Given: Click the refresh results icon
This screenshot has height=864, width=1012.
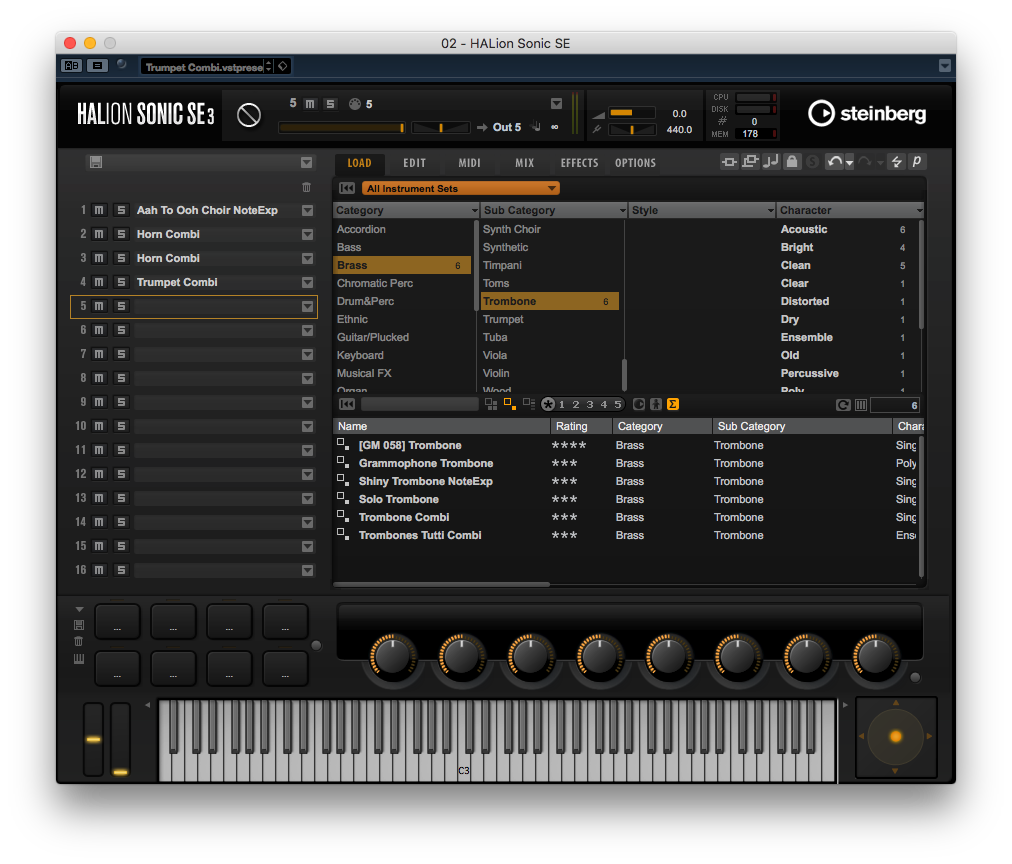Looking at the screenshot, I should (x=843, y=404).
